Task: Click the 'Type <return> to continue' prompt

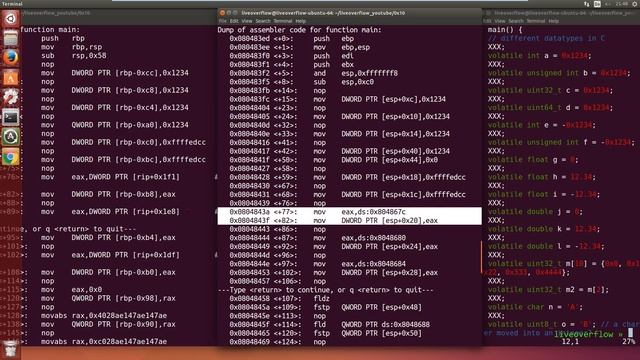Action: [325, 290]
